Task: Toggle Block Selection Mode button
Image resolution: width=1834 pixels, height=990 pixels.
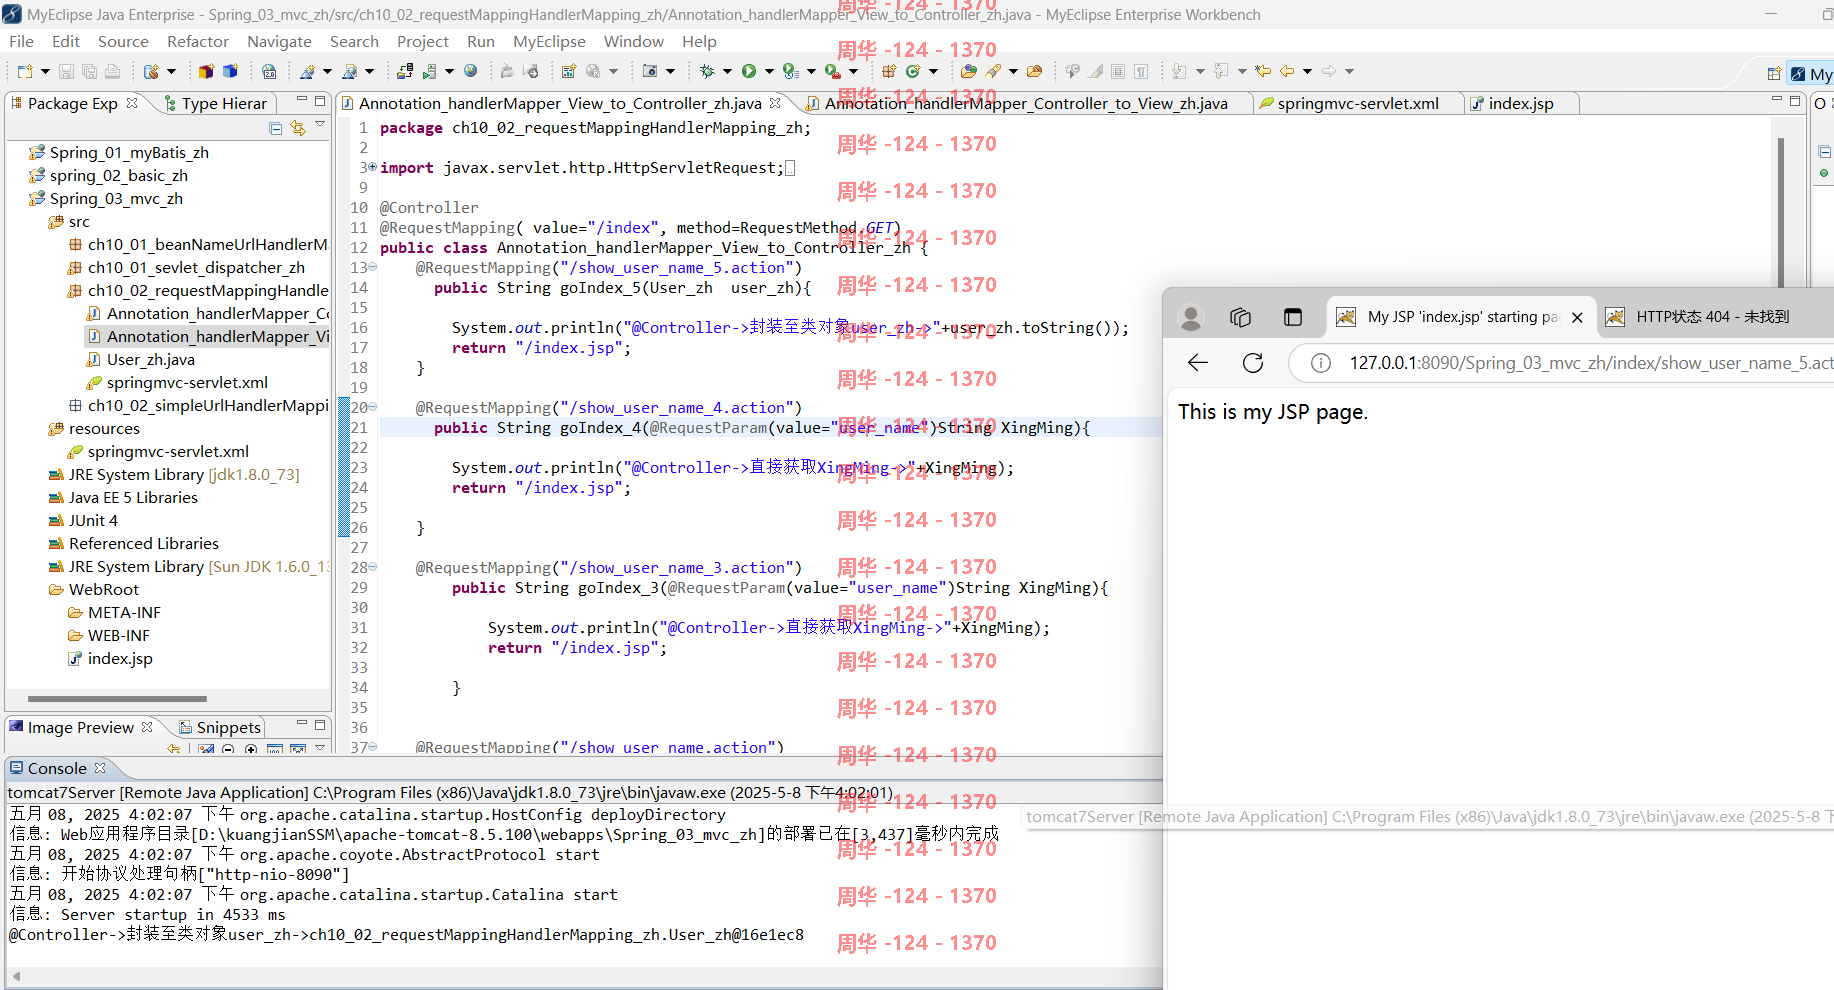Action: coord(1118,71)
